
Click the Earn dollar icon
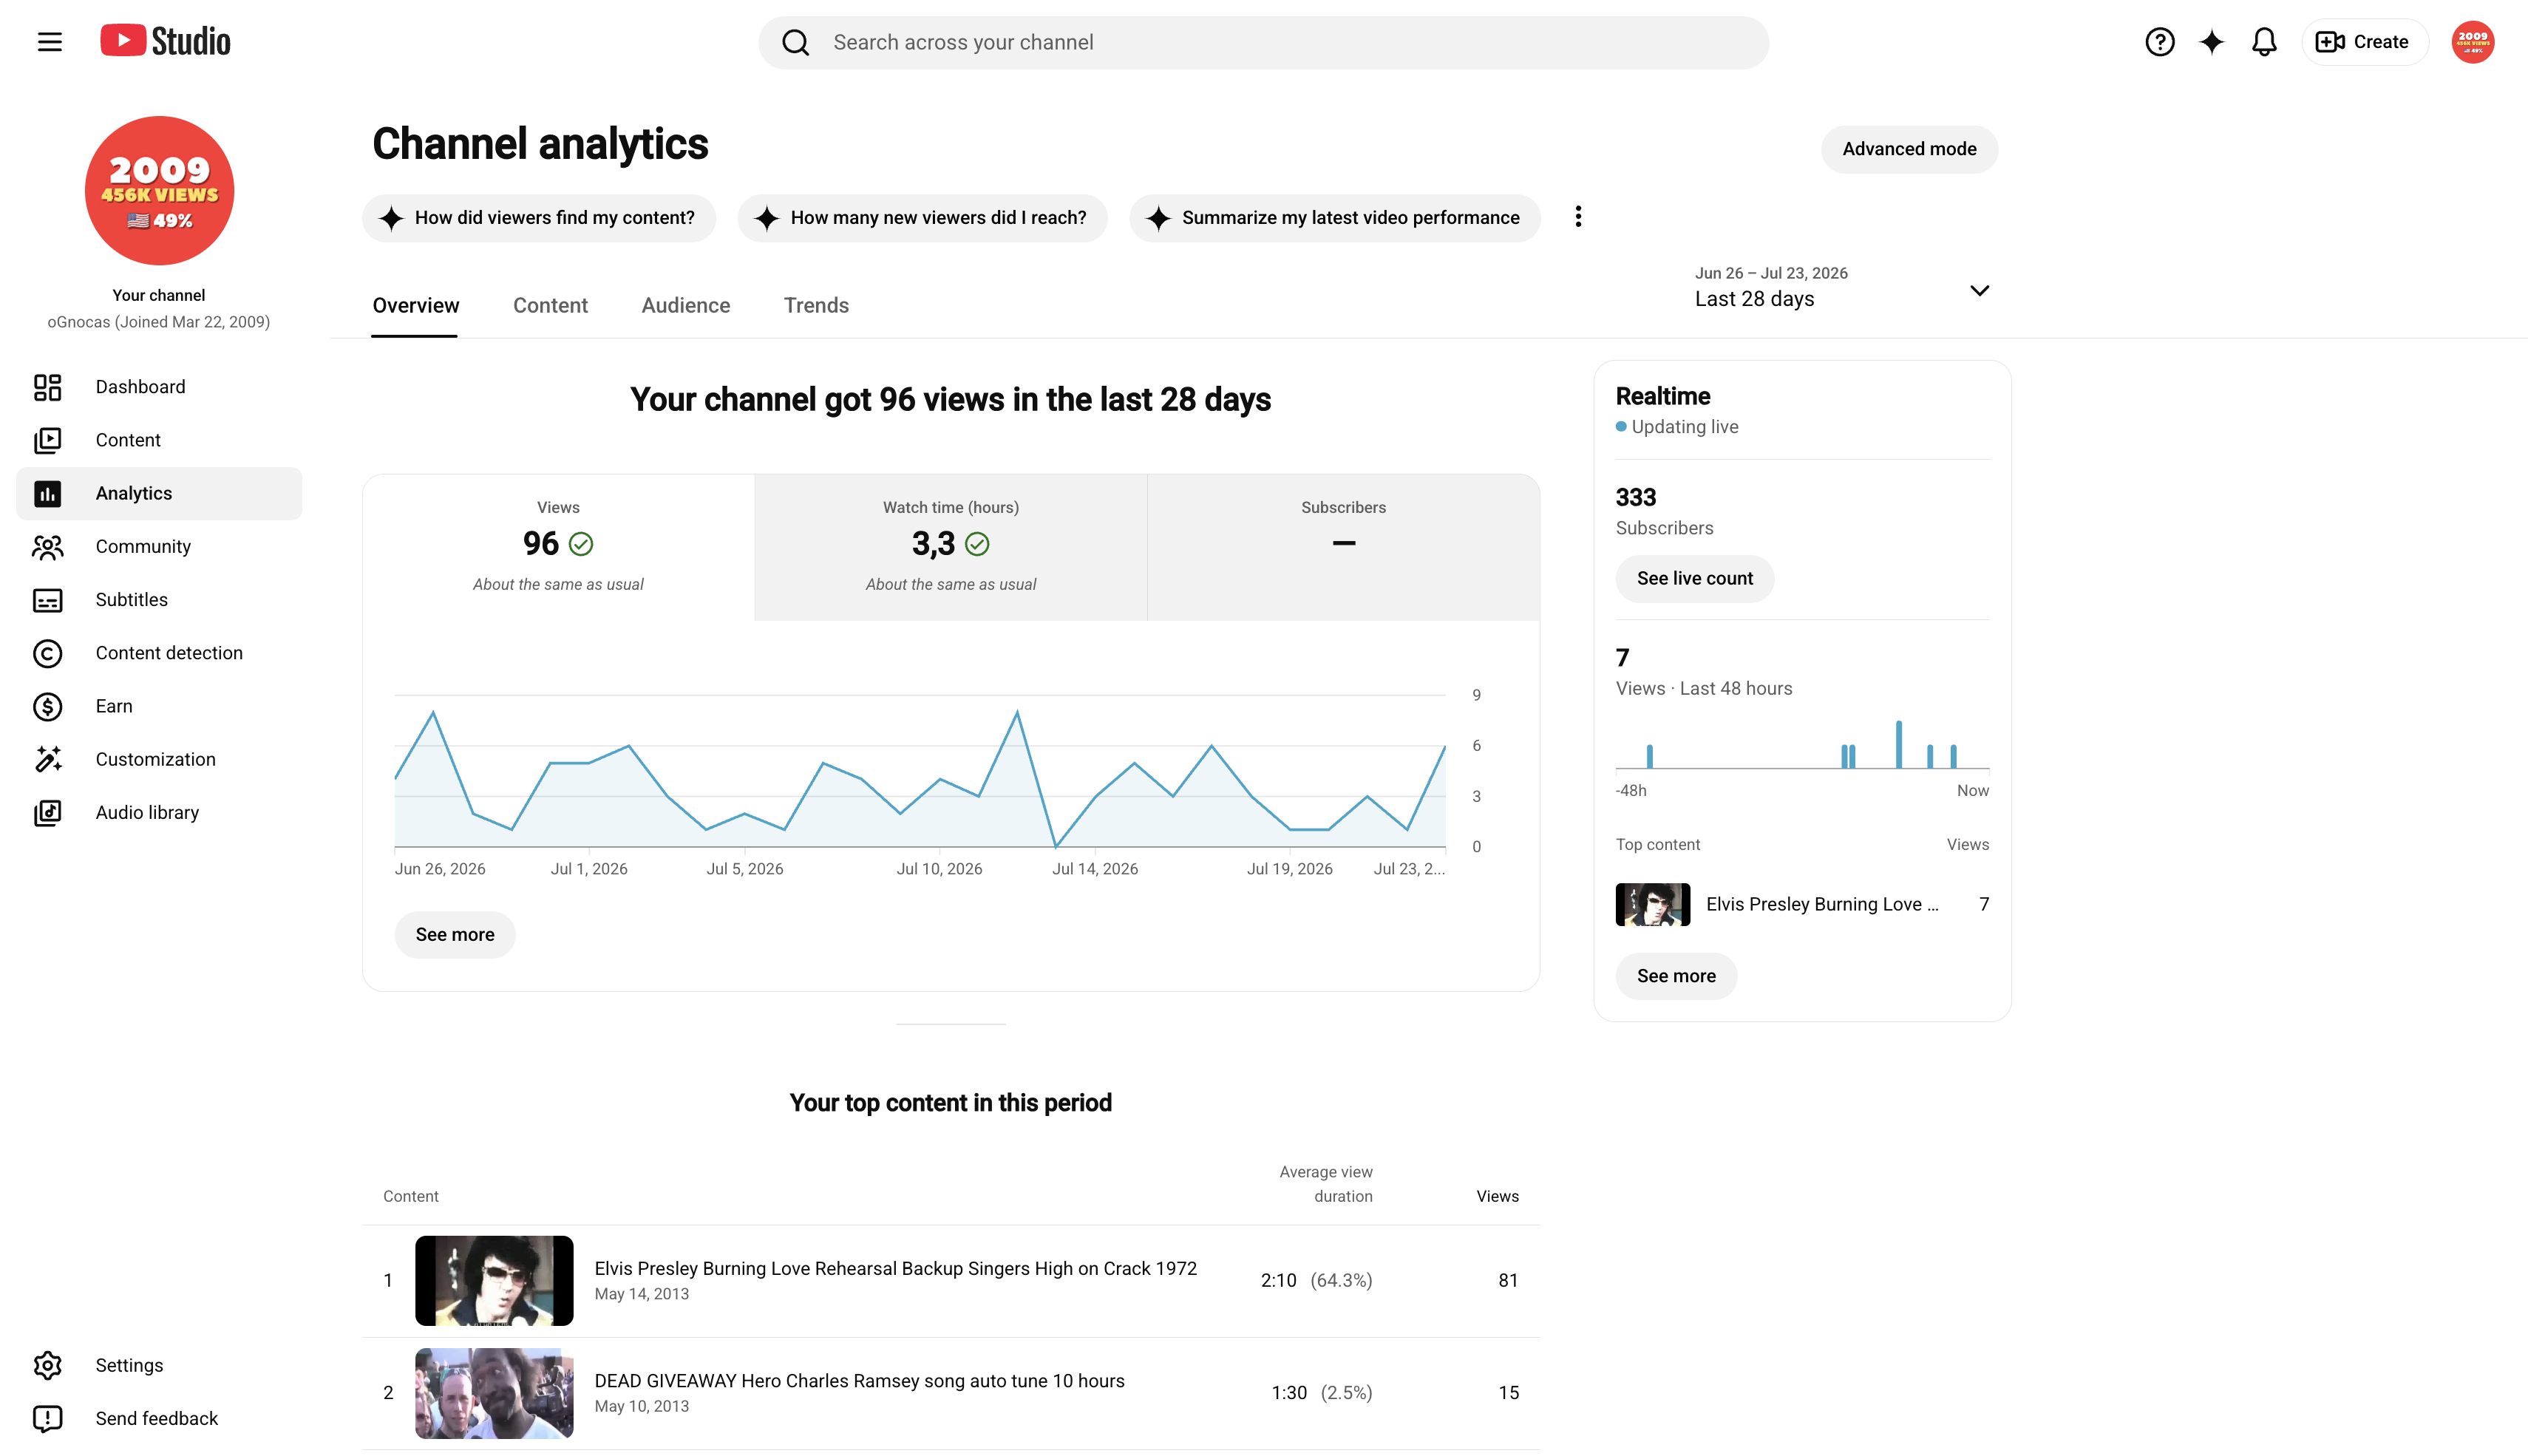(x=47, y=706)
